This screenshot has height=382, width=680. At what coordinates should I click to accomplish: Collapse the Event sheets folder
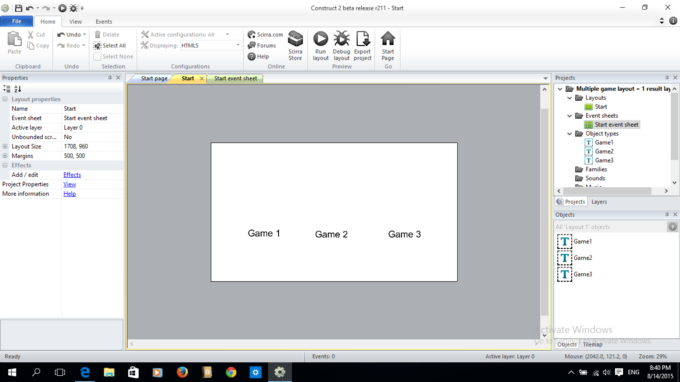[x=569, y=116]
